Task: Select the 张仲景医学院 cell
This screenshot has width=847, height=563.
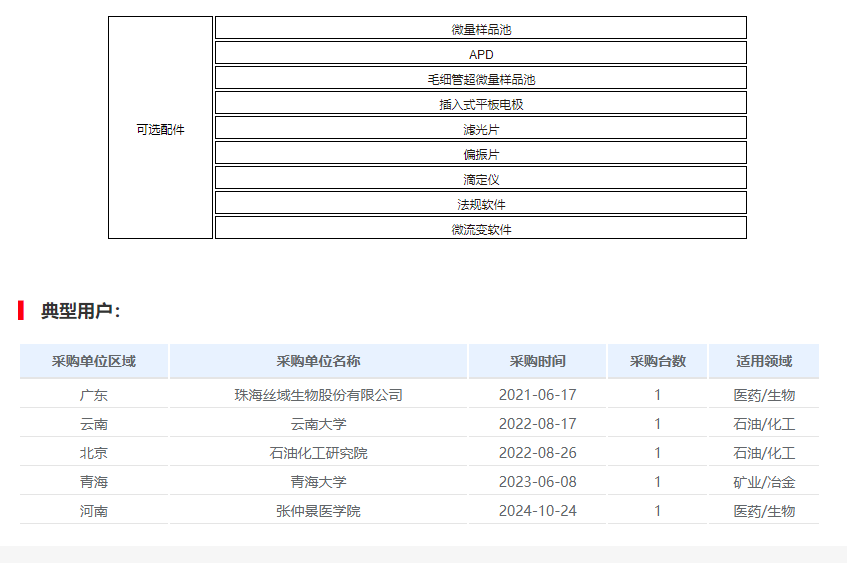Action: pos(318,511)
